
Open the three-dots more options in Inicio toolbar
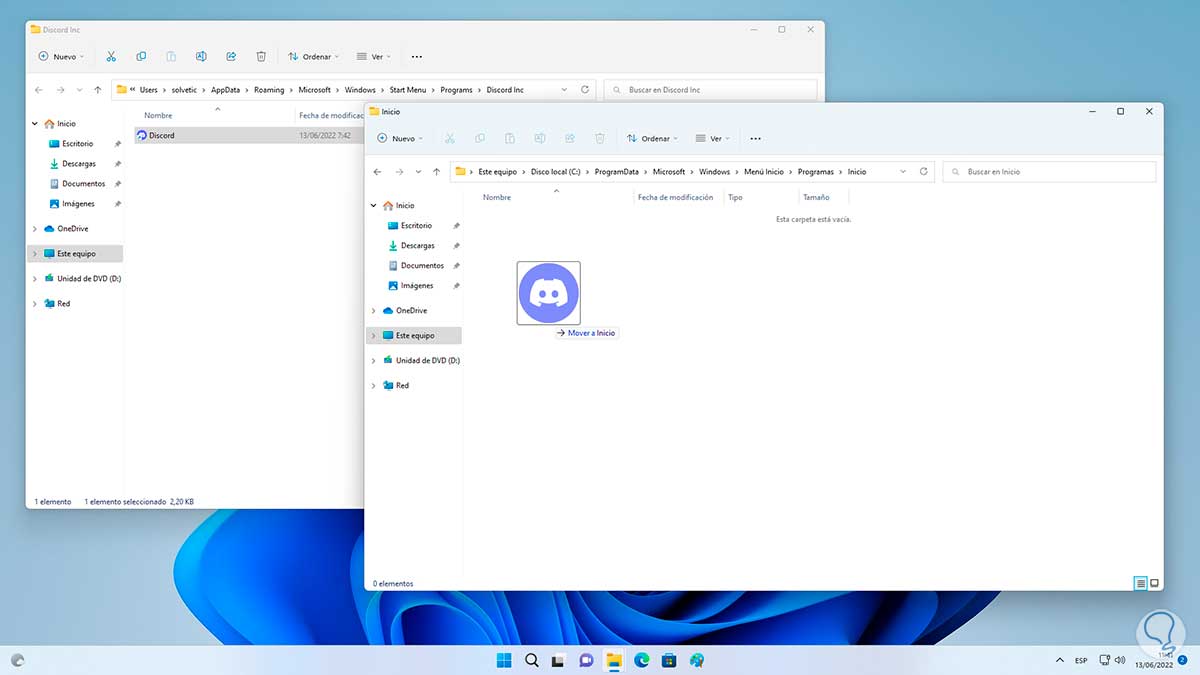(755, 139)
